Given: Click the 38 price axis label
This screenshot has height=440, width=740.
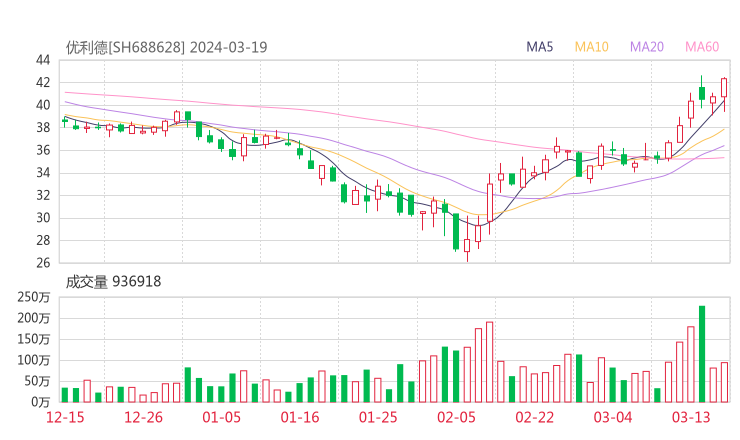Looking at the screenshot, I should tap(43, 127).
